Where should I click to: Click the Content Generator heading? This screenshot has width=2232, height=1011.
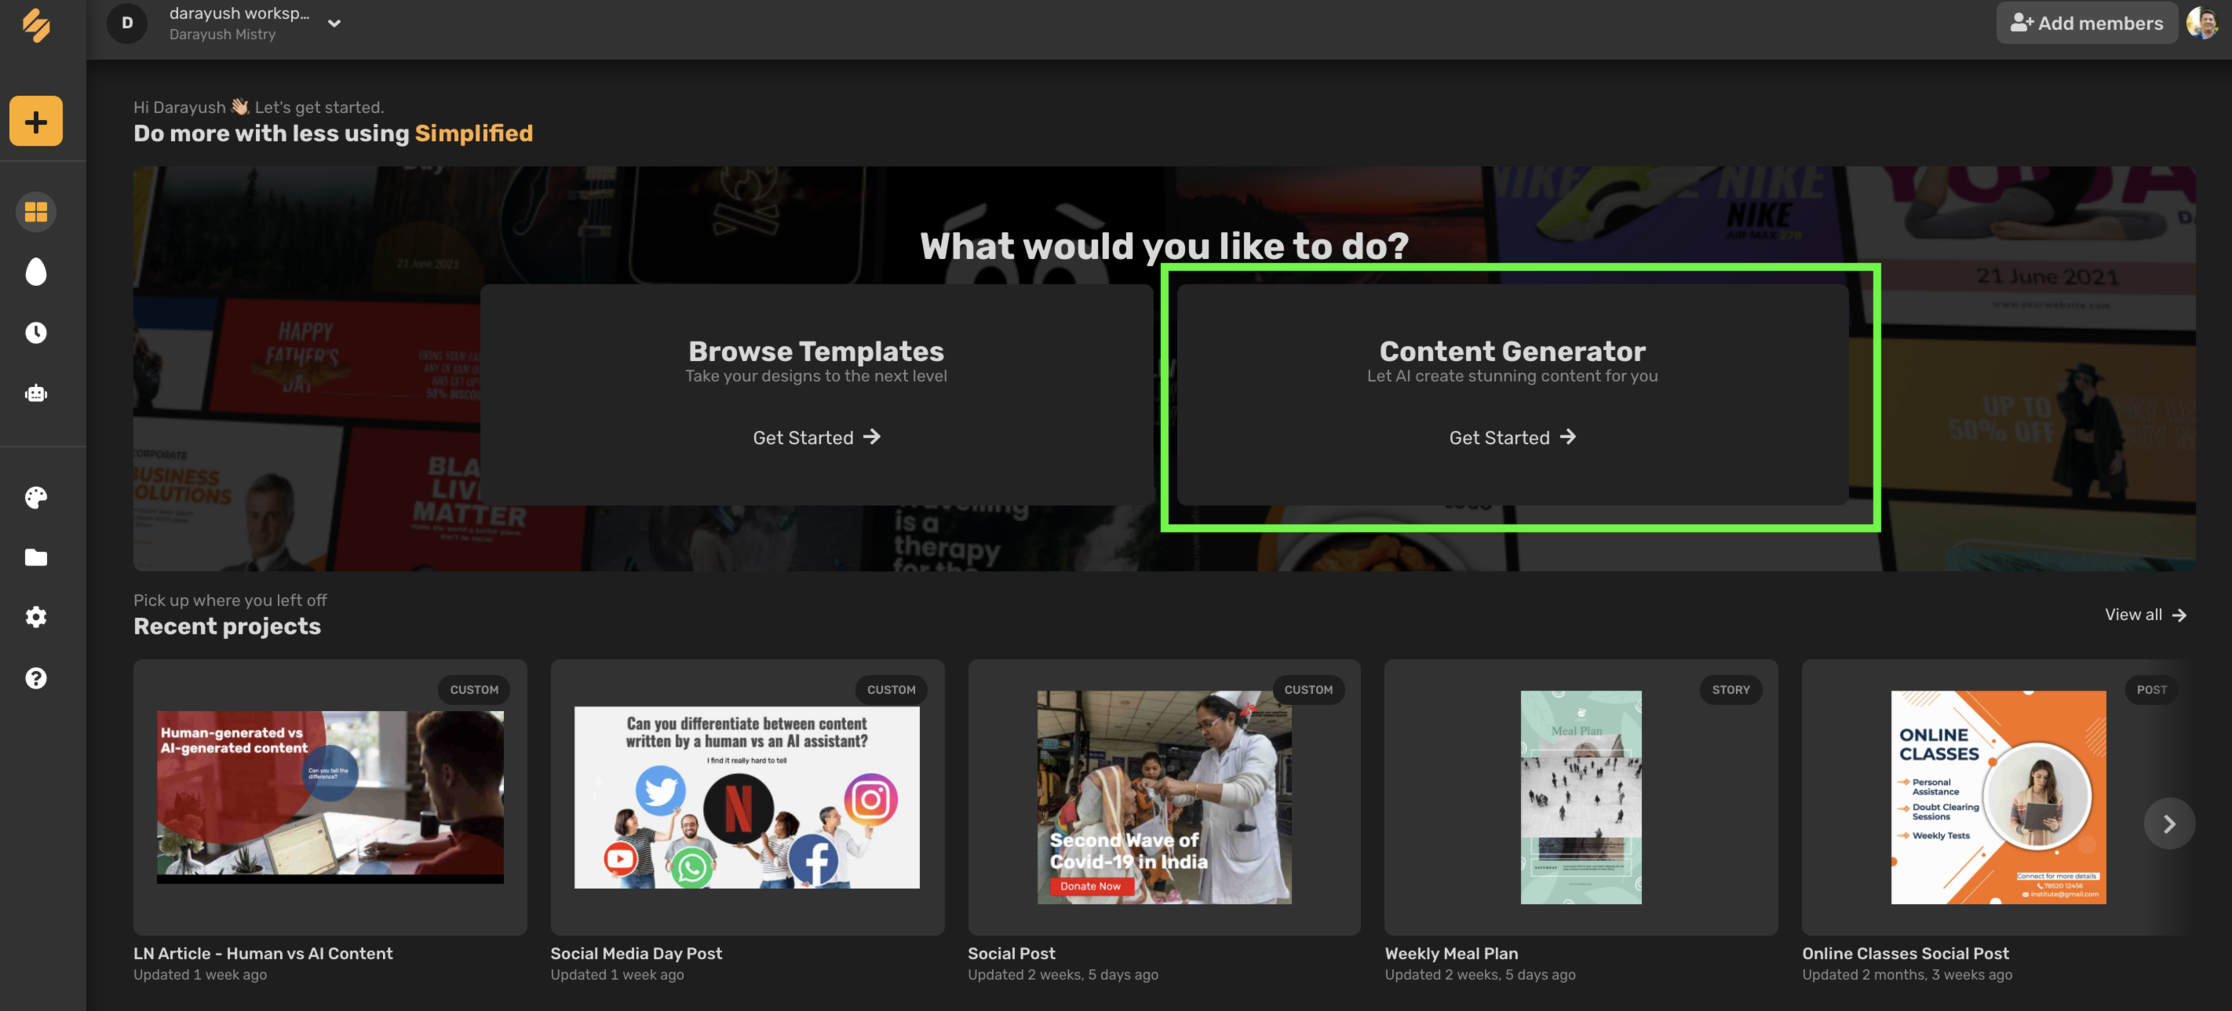(1512, 351)
